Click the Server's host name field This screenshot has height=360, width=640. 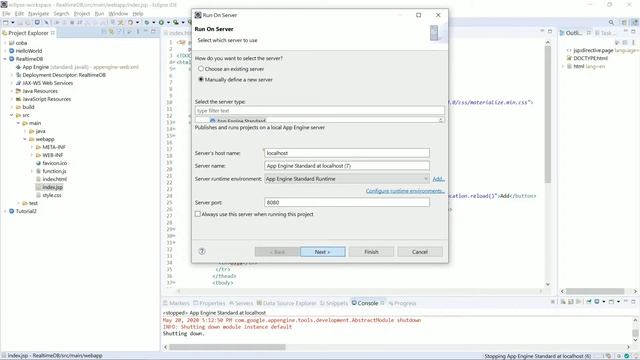click(x=347, y=153)
